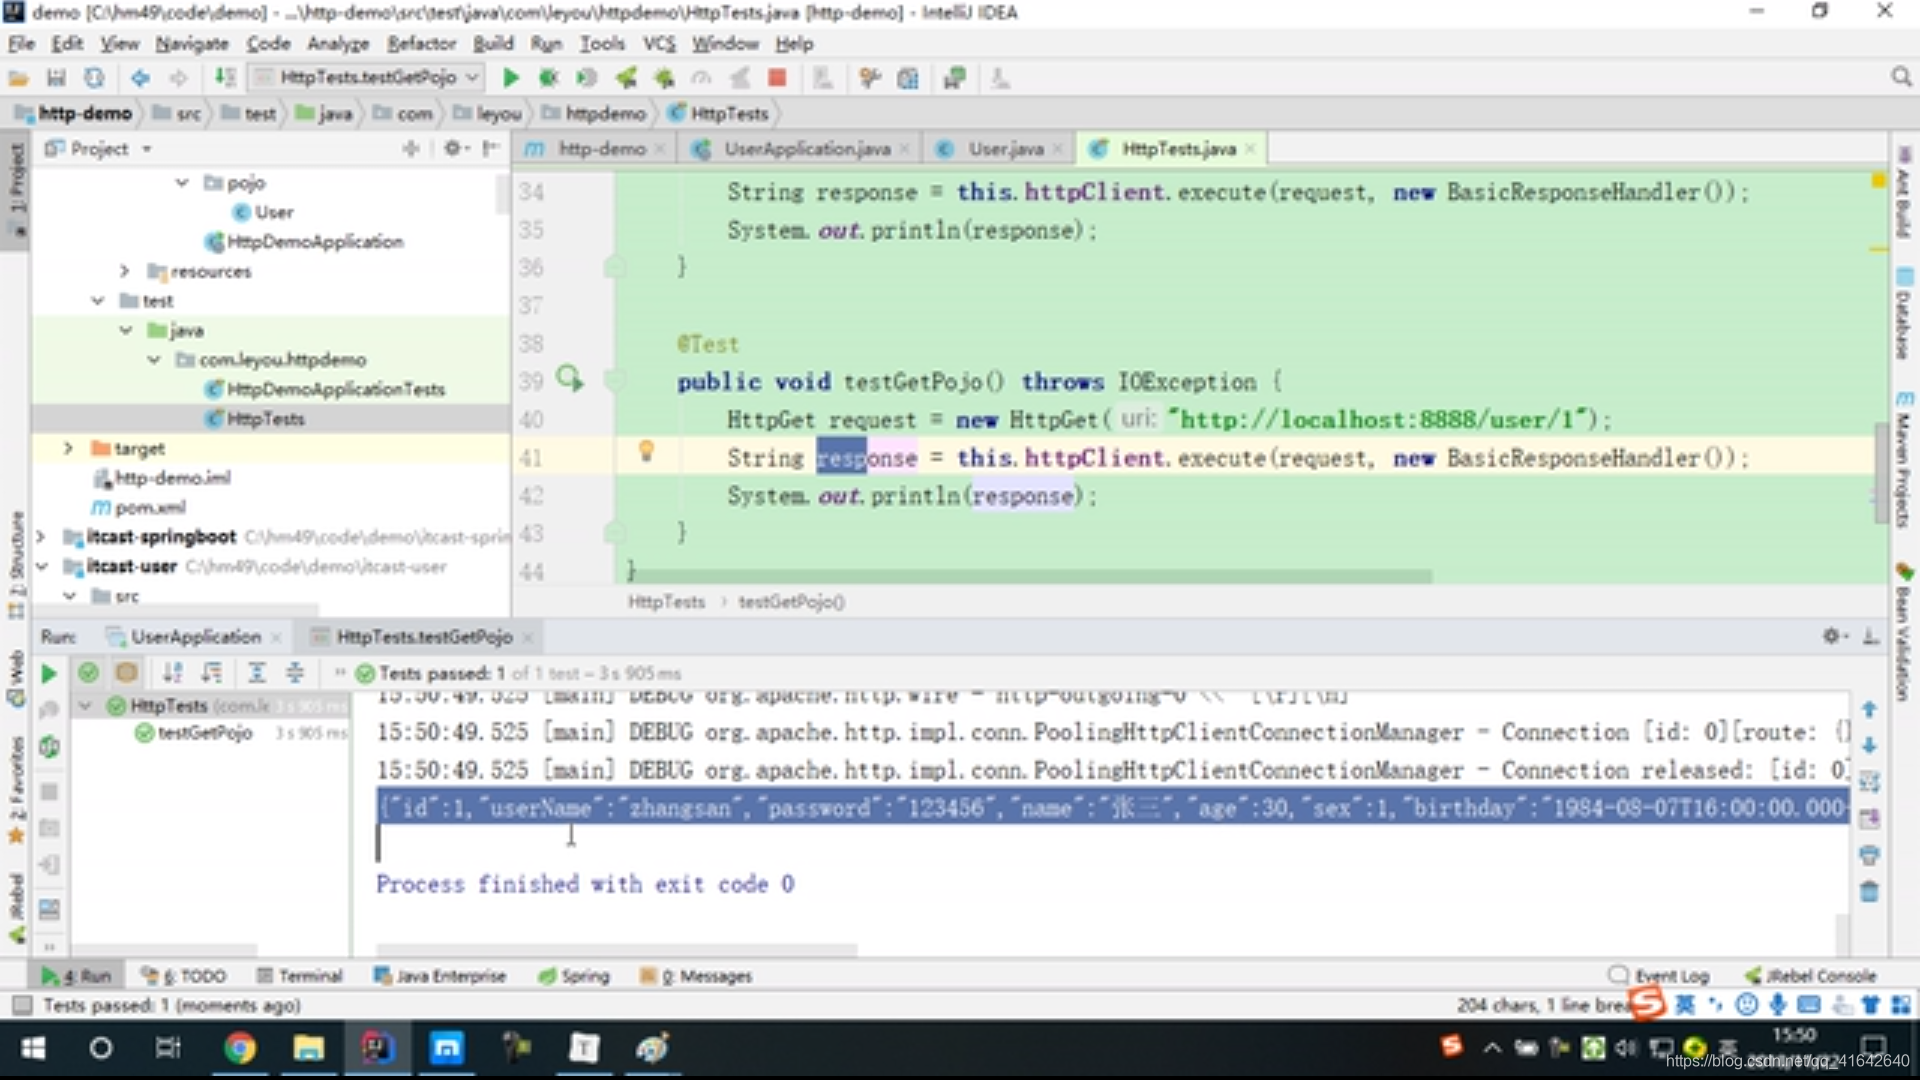Screen dimensions: 1920x1080
Task: Expand the itcast-springboot module
Action: tap(41, 537)
